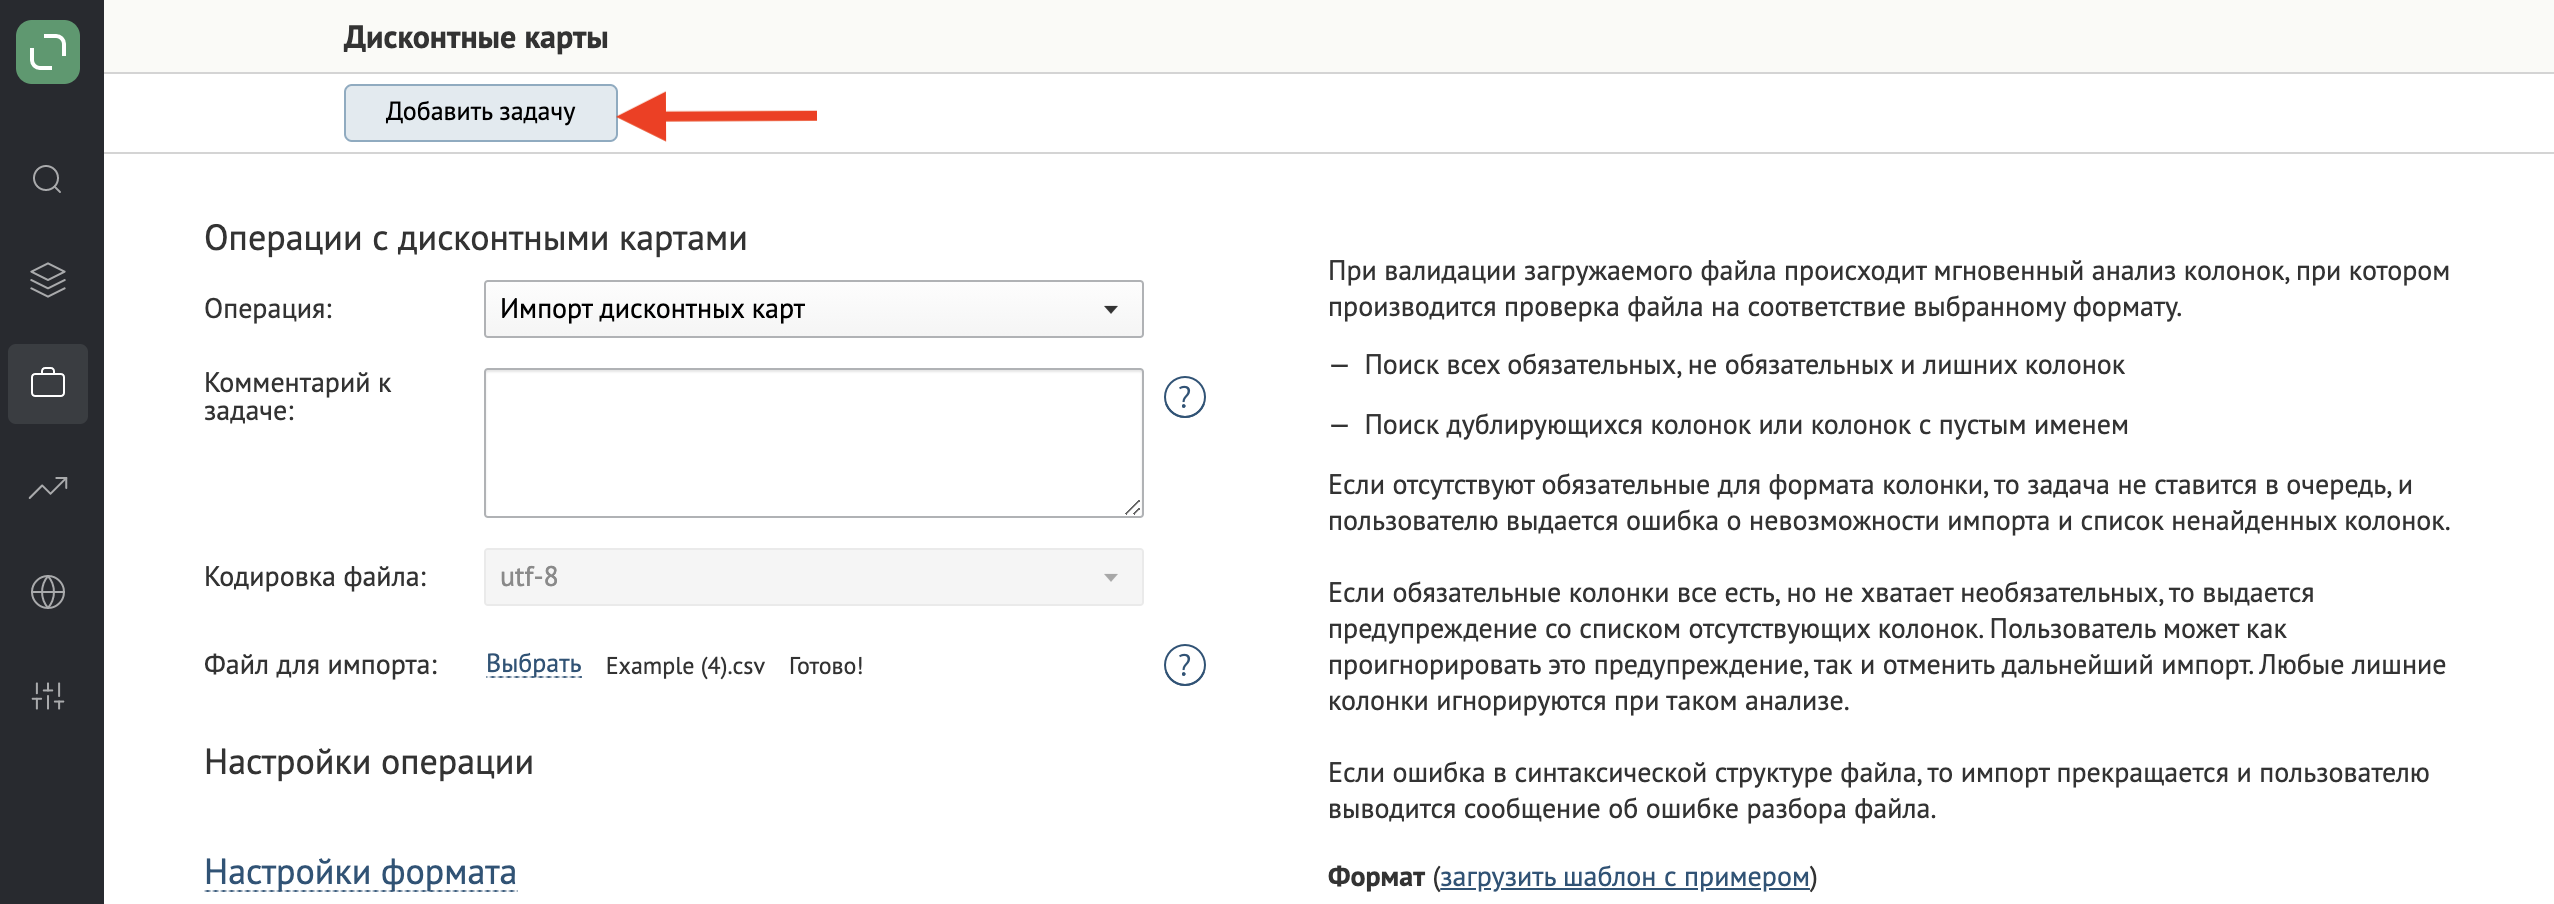Image resolution: width=2554 pixels, height=904 pixels.
Task: Open the trending chart sidebar icon
Action: (x=48, y=488)
